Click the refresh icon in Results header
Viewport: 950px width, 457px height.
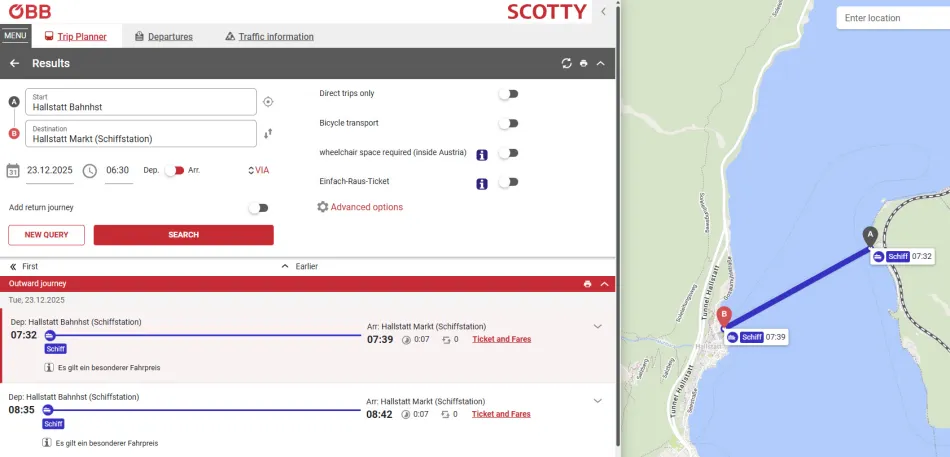[566, 63]
